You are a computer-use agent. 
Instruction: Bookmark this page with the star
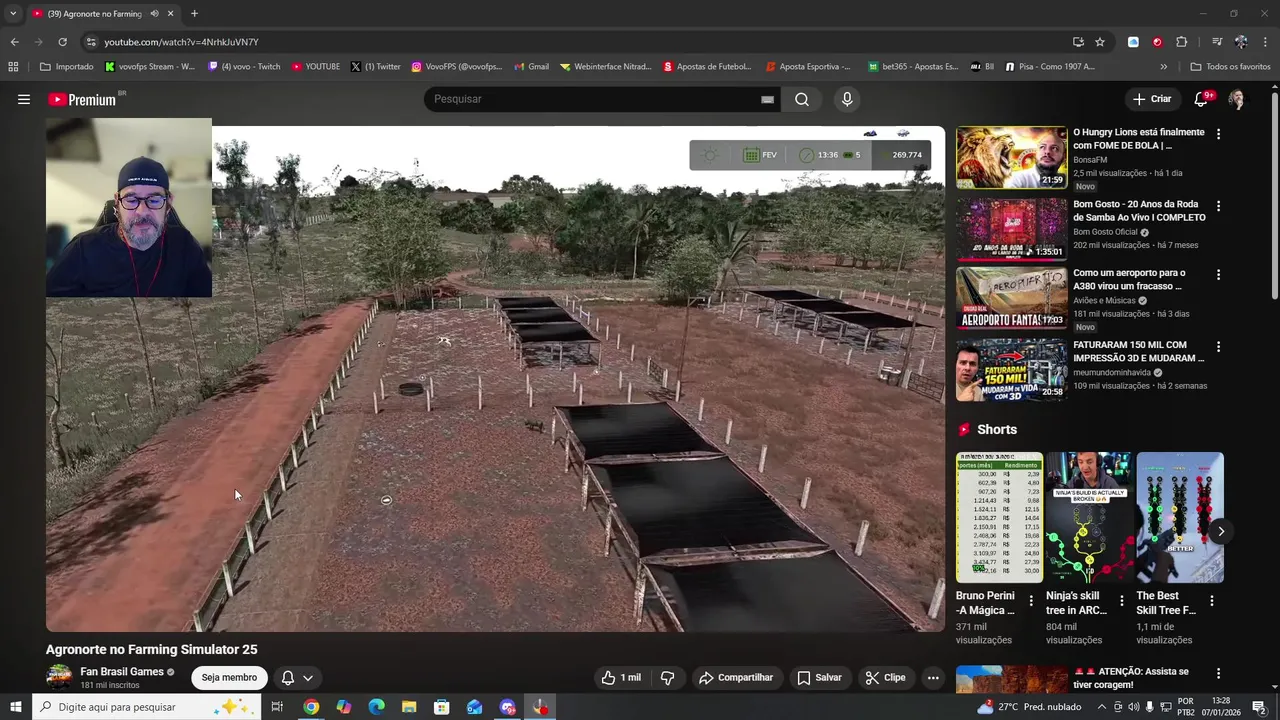coord(1100,42)
